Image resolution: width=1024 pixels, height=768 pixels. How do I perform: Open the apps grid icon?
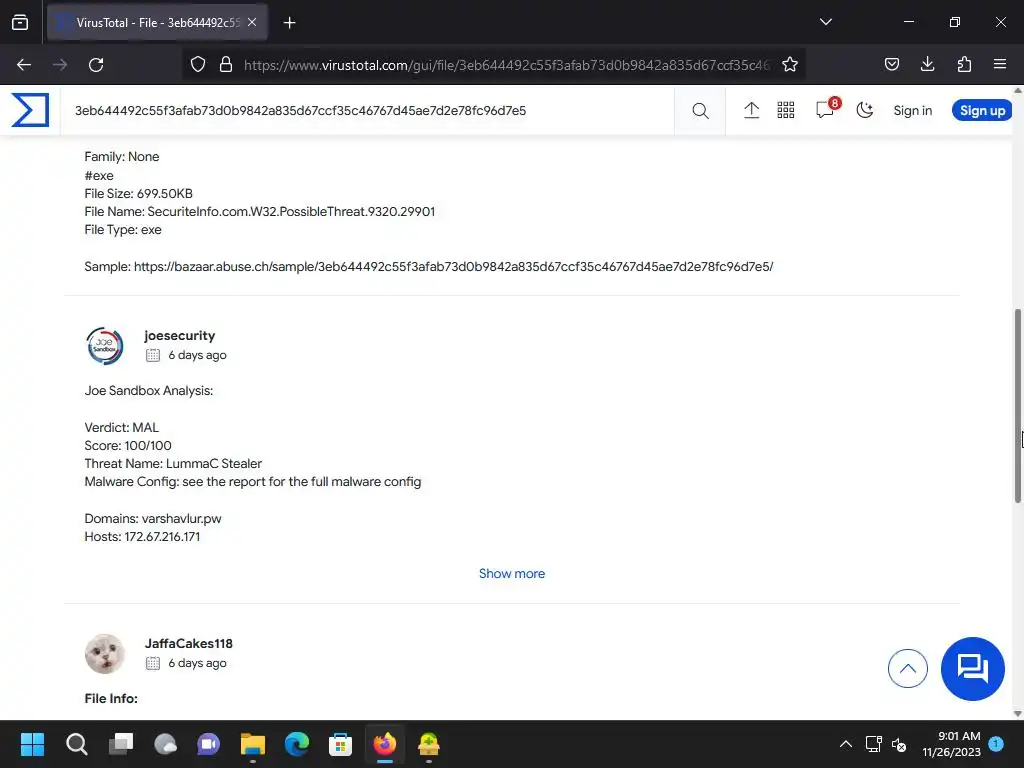pyautogui.click(x=786, y=110)
